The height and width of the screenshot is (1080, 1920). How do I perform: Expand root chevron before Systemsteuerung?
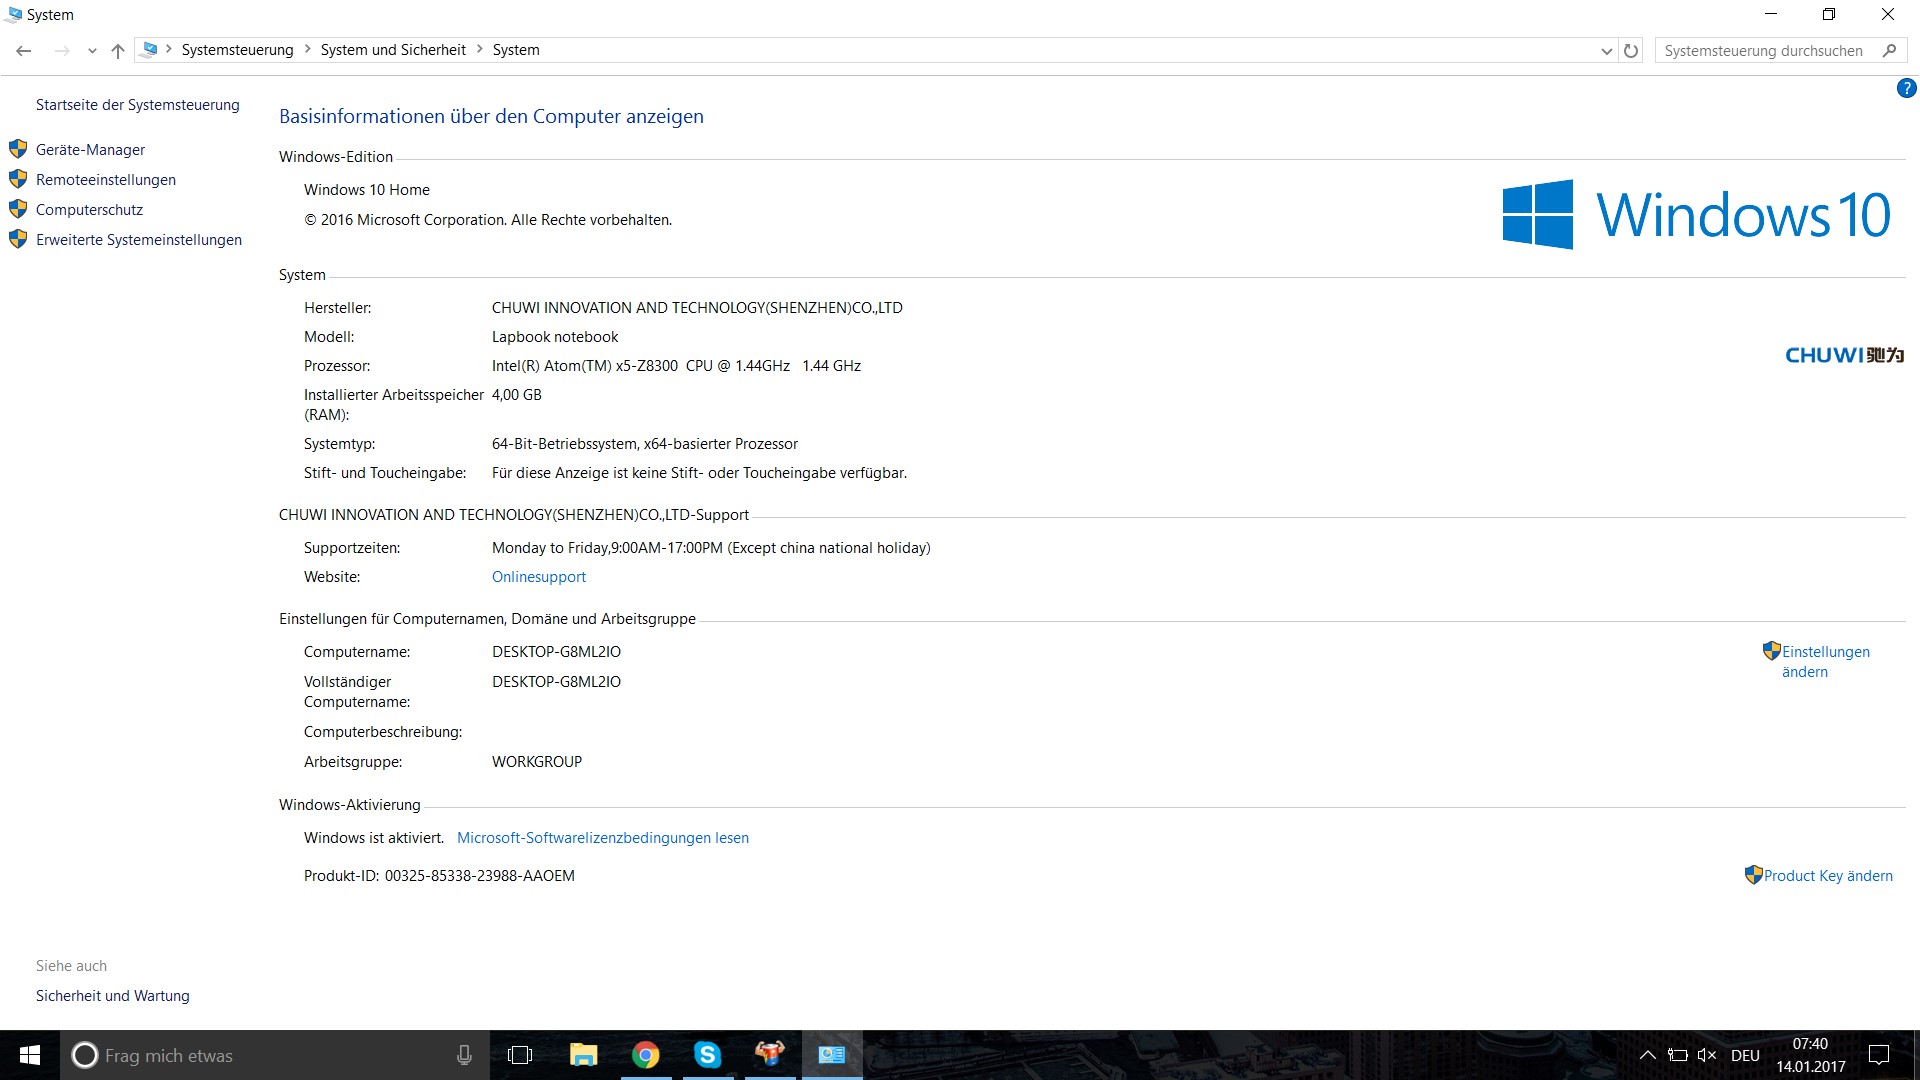[169, 49]
